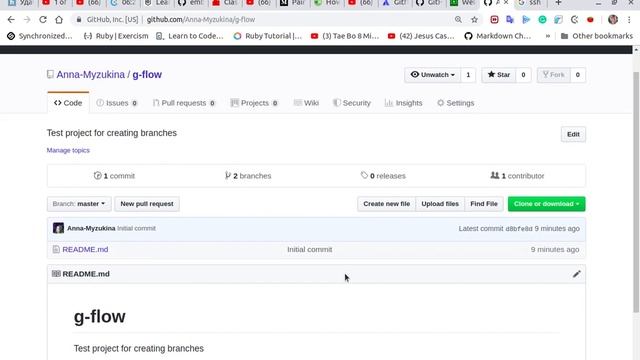Open the README.md file in the list
This screenshot has width=640, height=360.
coord(85,249)
